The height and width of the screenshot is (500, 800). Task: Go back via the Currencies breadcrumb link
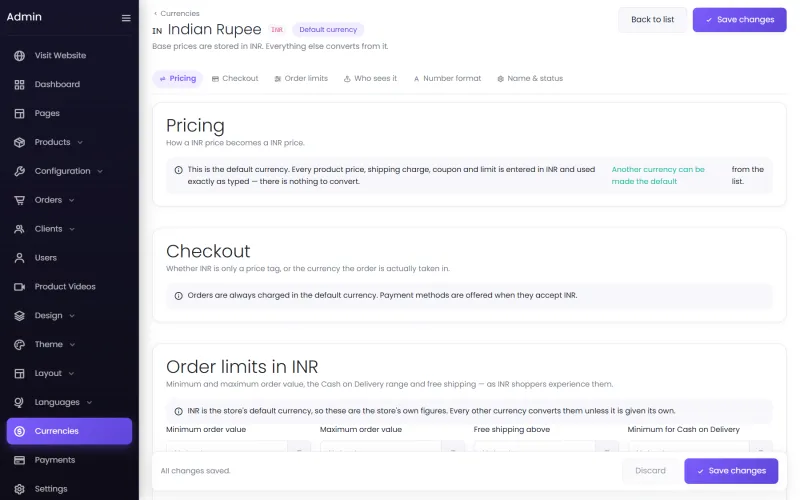(180, 13)
